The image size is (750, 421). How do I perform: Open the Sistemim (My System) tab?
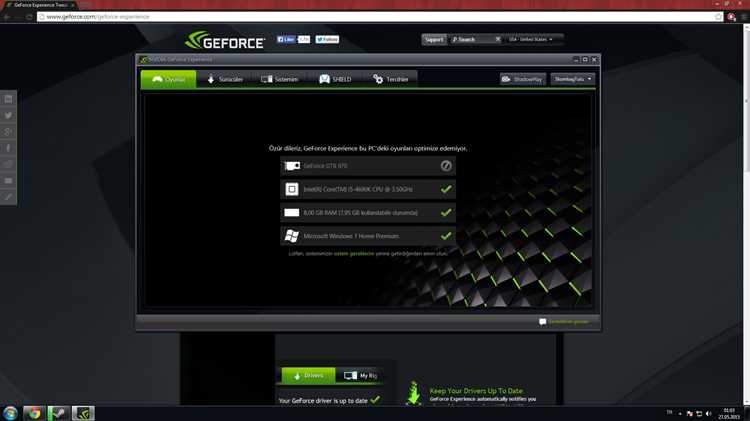tap(280, 79)
